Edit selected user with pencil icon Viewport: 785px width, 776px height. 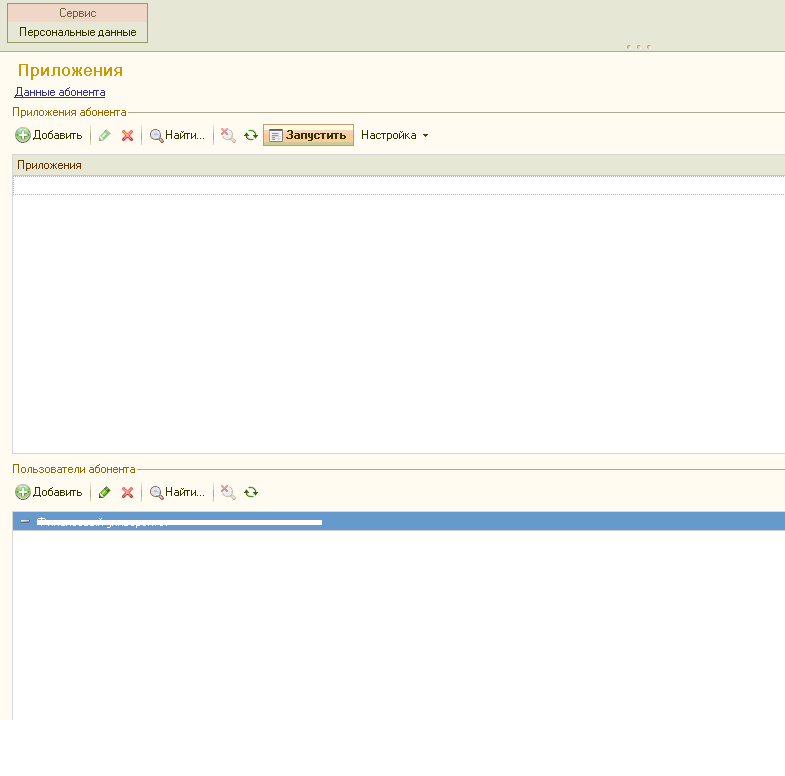coord(104,492)
